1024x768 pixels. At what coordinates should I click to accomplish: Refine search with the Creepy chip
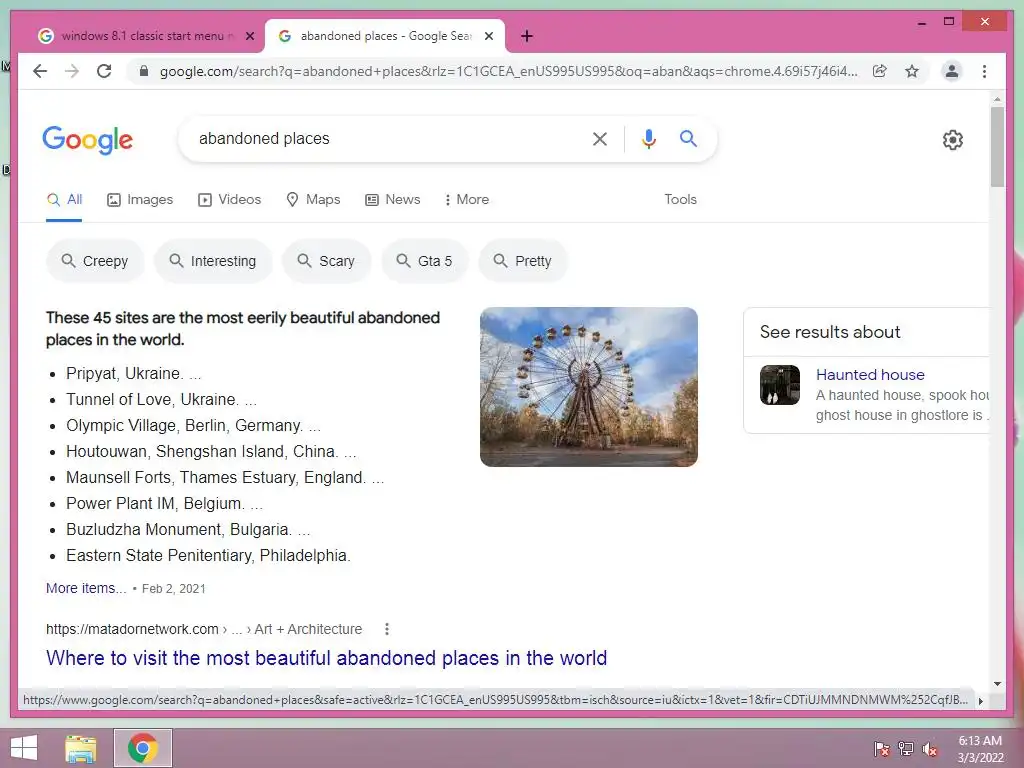point(95,261)
